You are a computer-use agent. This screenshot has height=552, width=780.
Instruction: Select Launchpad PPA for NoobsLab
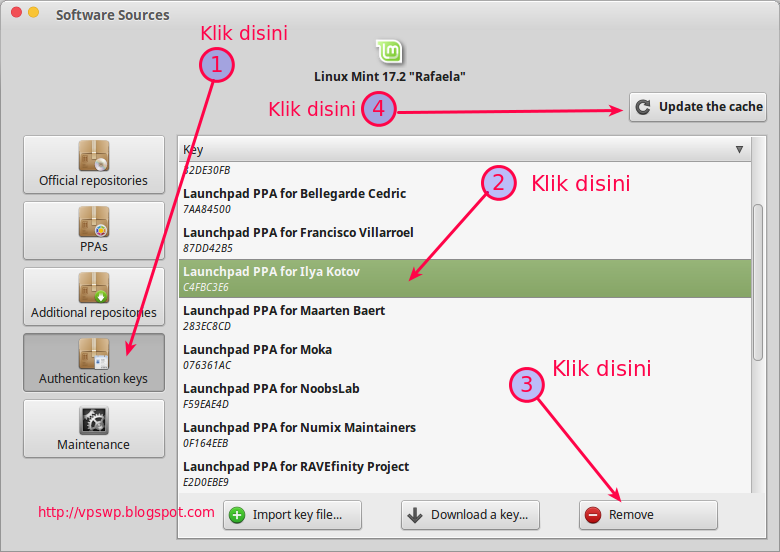pyautogui.click(x=465, y=396)
